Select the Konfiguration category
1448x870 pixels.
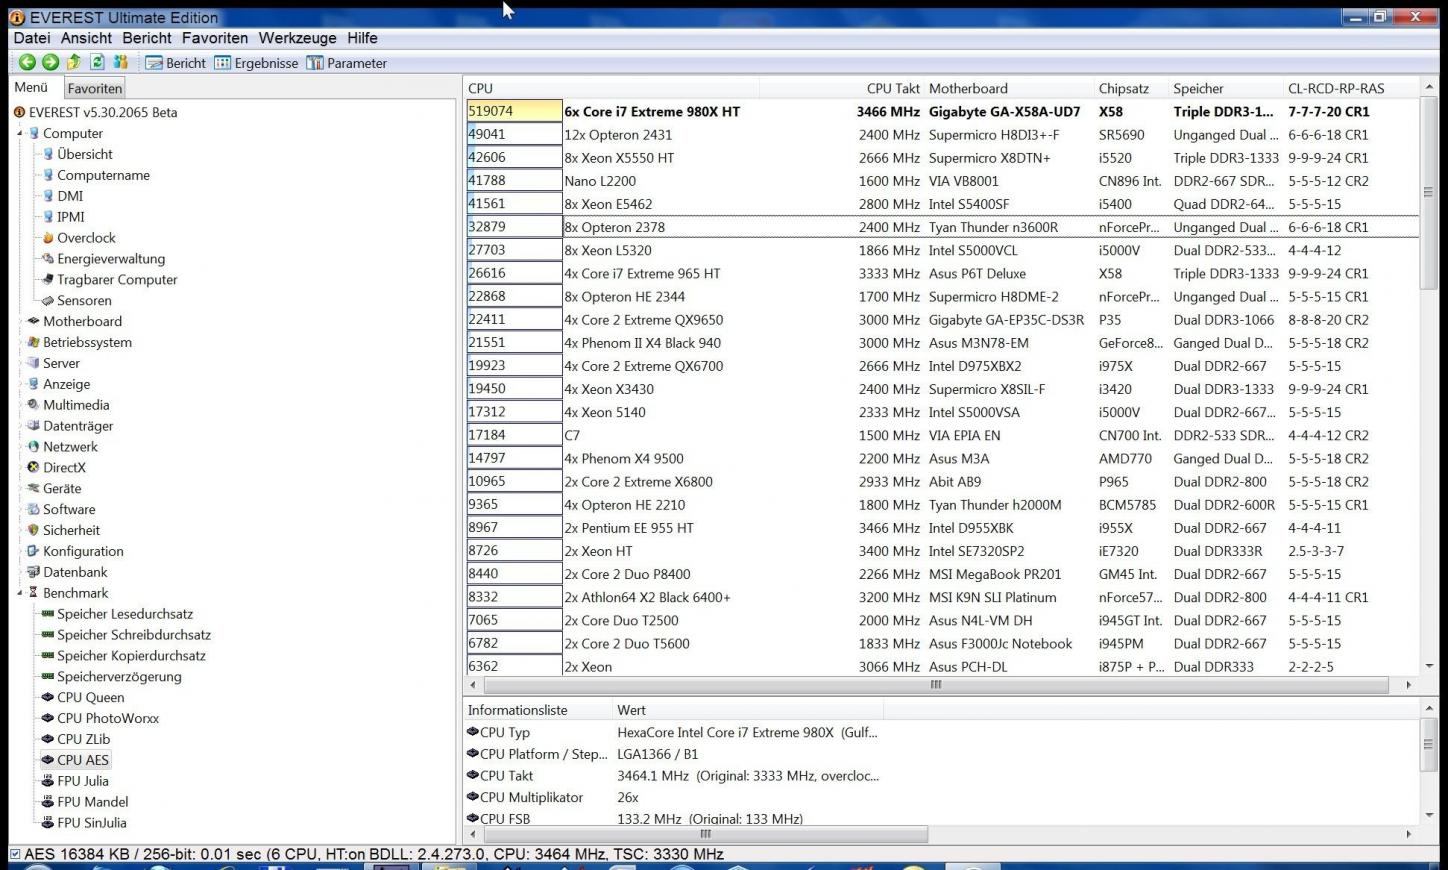(x=76, y=552)
